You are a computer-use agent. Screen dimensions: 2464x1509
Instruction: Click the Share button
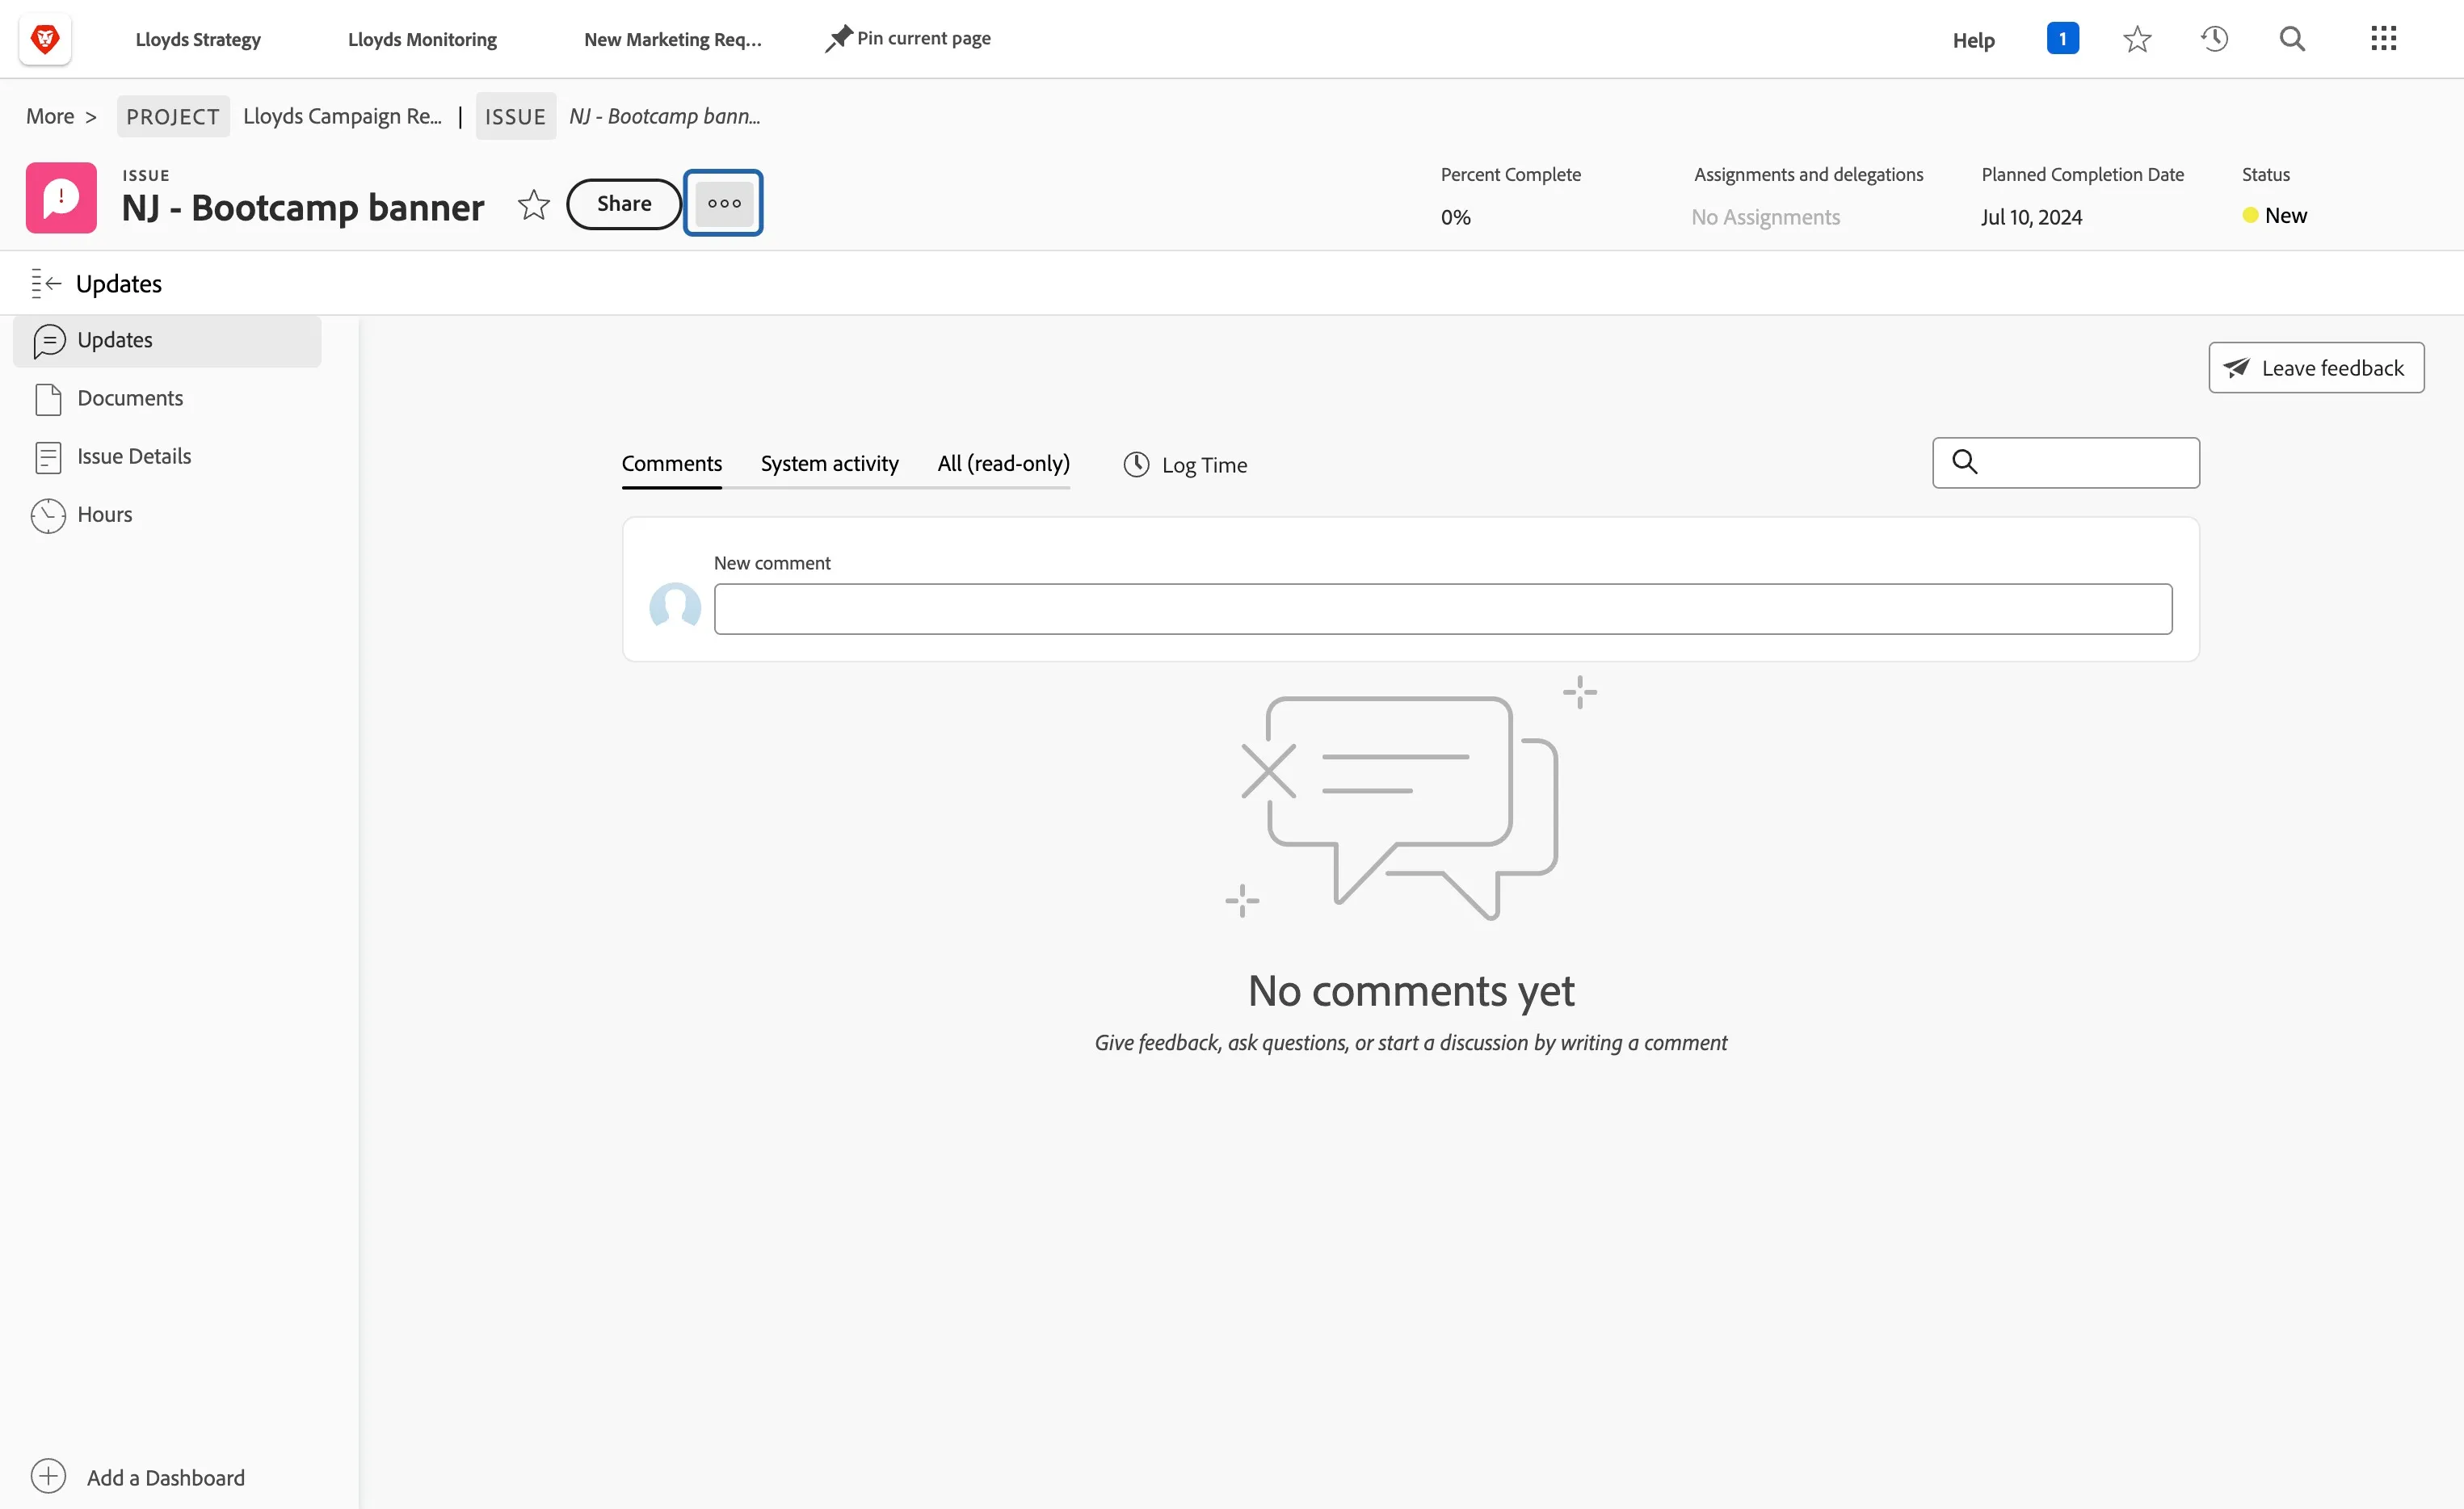pos(624,204)
